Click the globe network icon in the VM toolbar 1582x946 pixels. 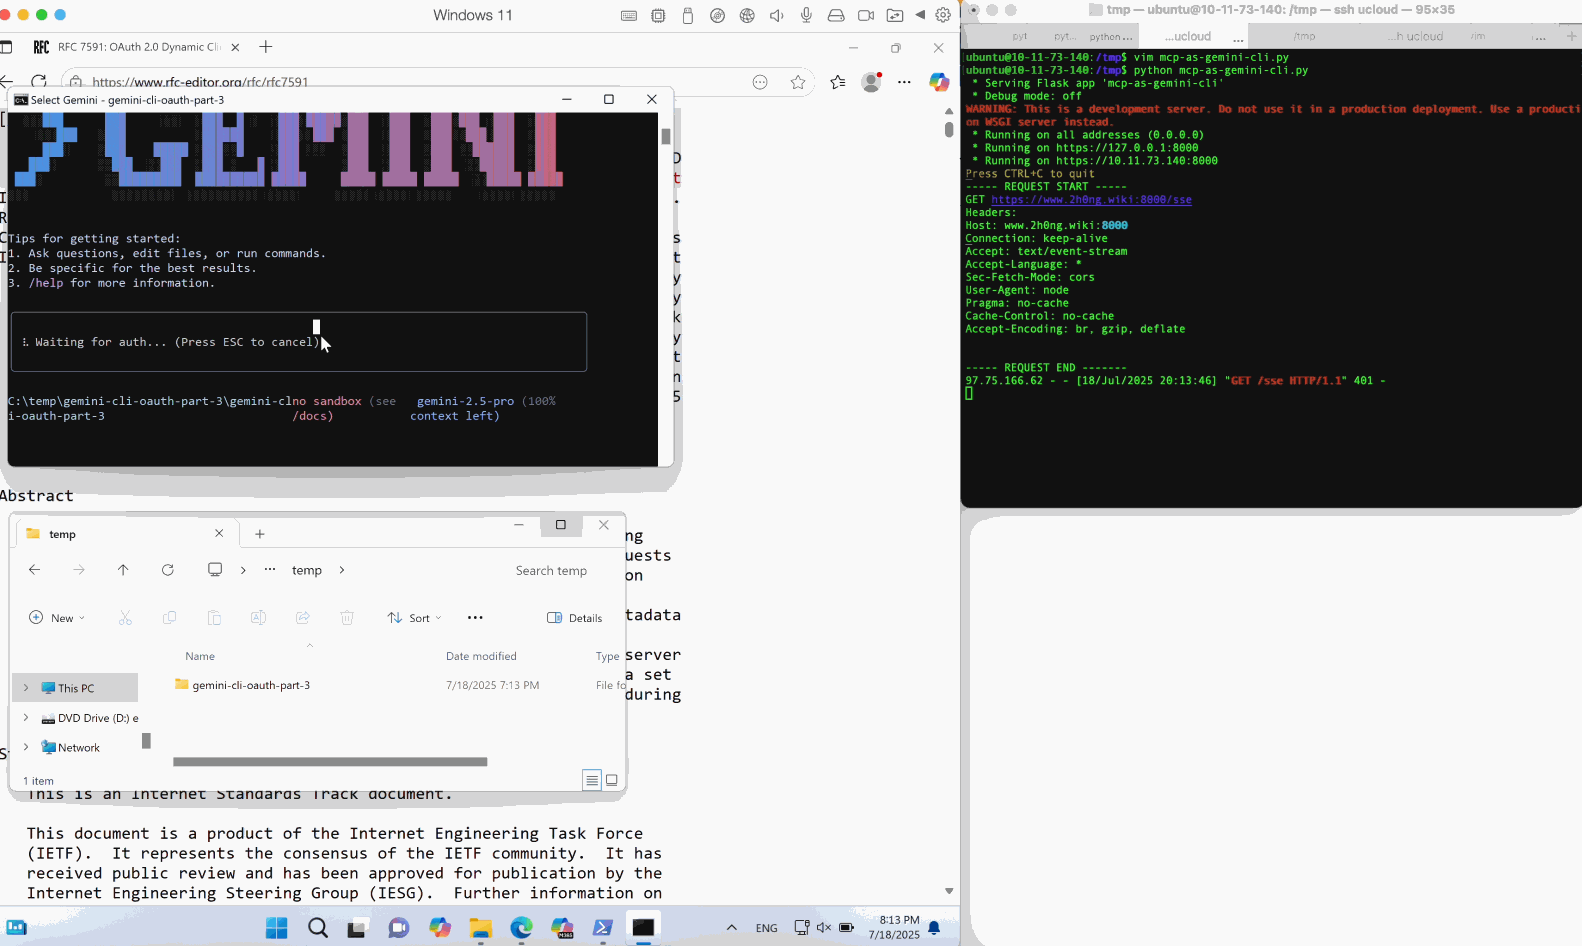[747, 15]
